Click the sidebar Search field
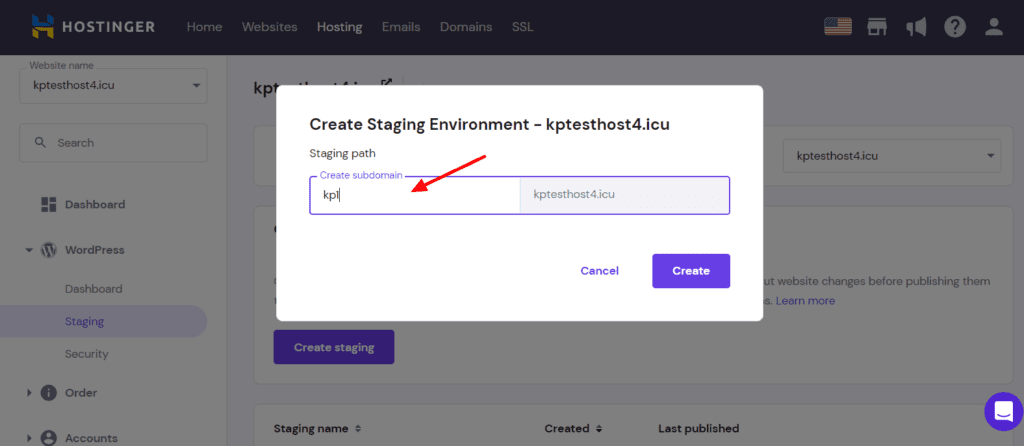This screenshot has width=1024, height=446. pos(114,142)
